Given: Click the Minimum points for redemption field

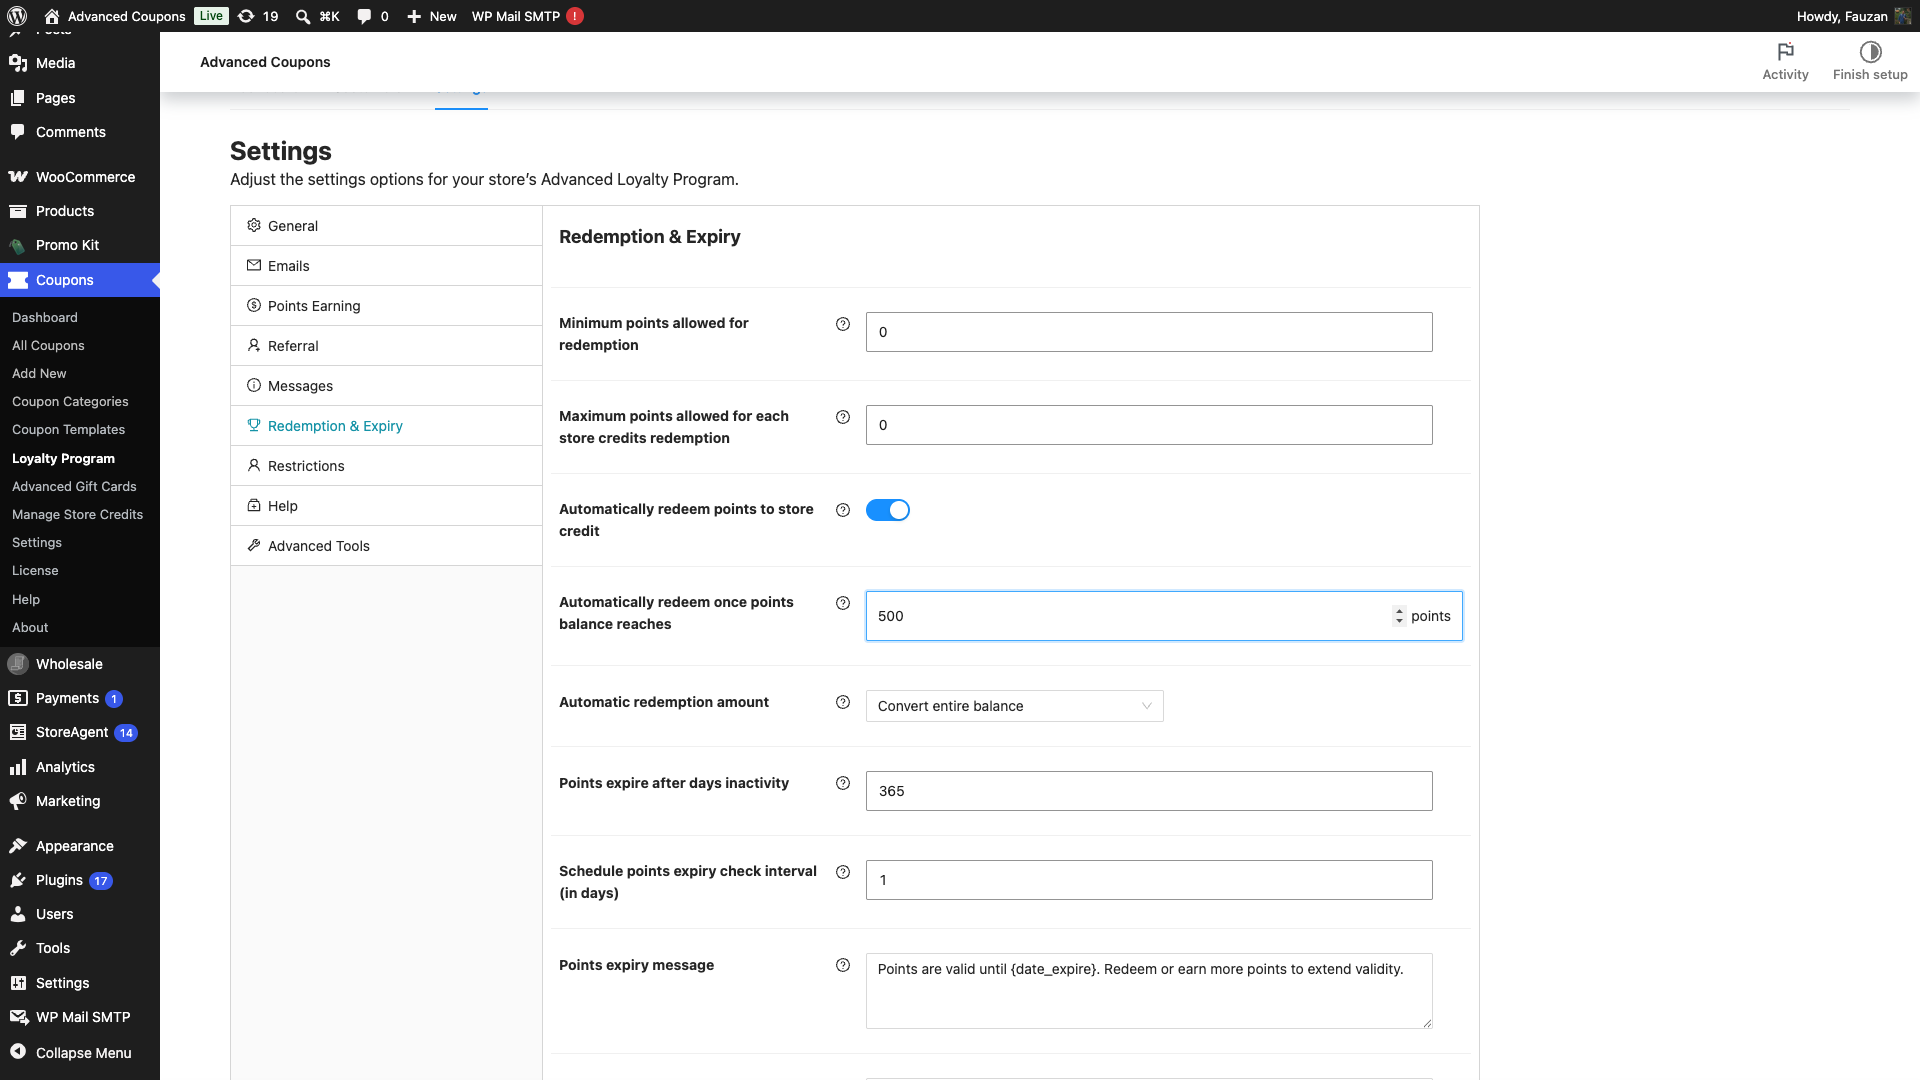Looking at the screenshot, I should tap(1149, 332).
